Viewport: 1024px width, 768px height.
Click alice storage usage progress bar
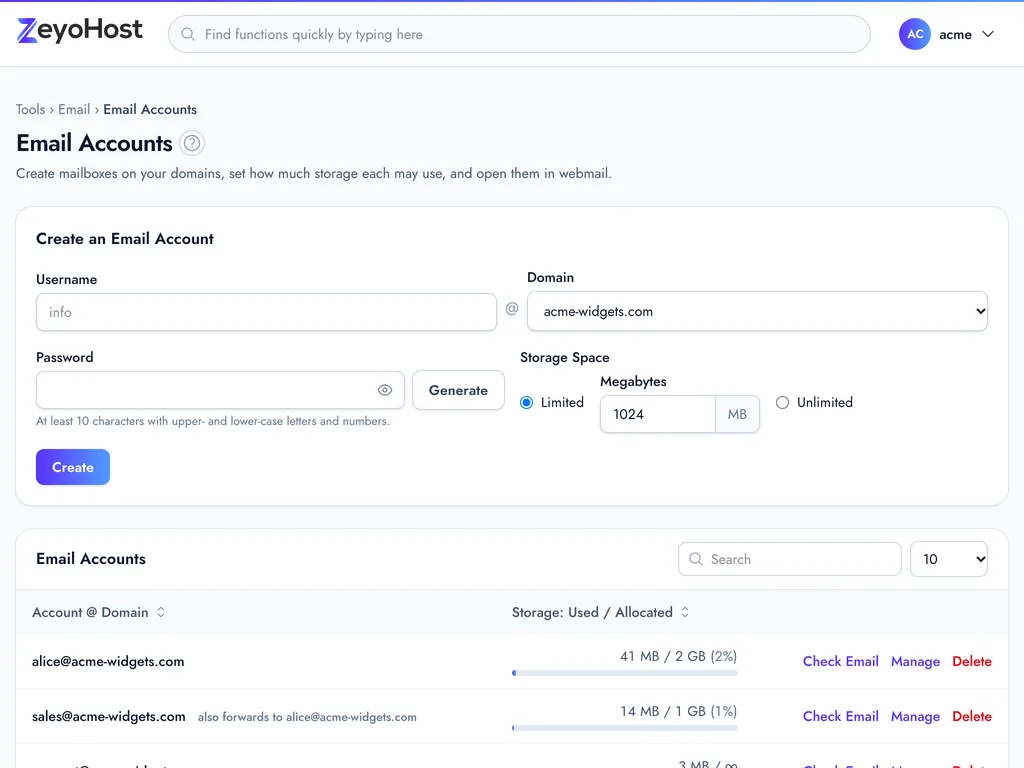[x=625, y=673]
